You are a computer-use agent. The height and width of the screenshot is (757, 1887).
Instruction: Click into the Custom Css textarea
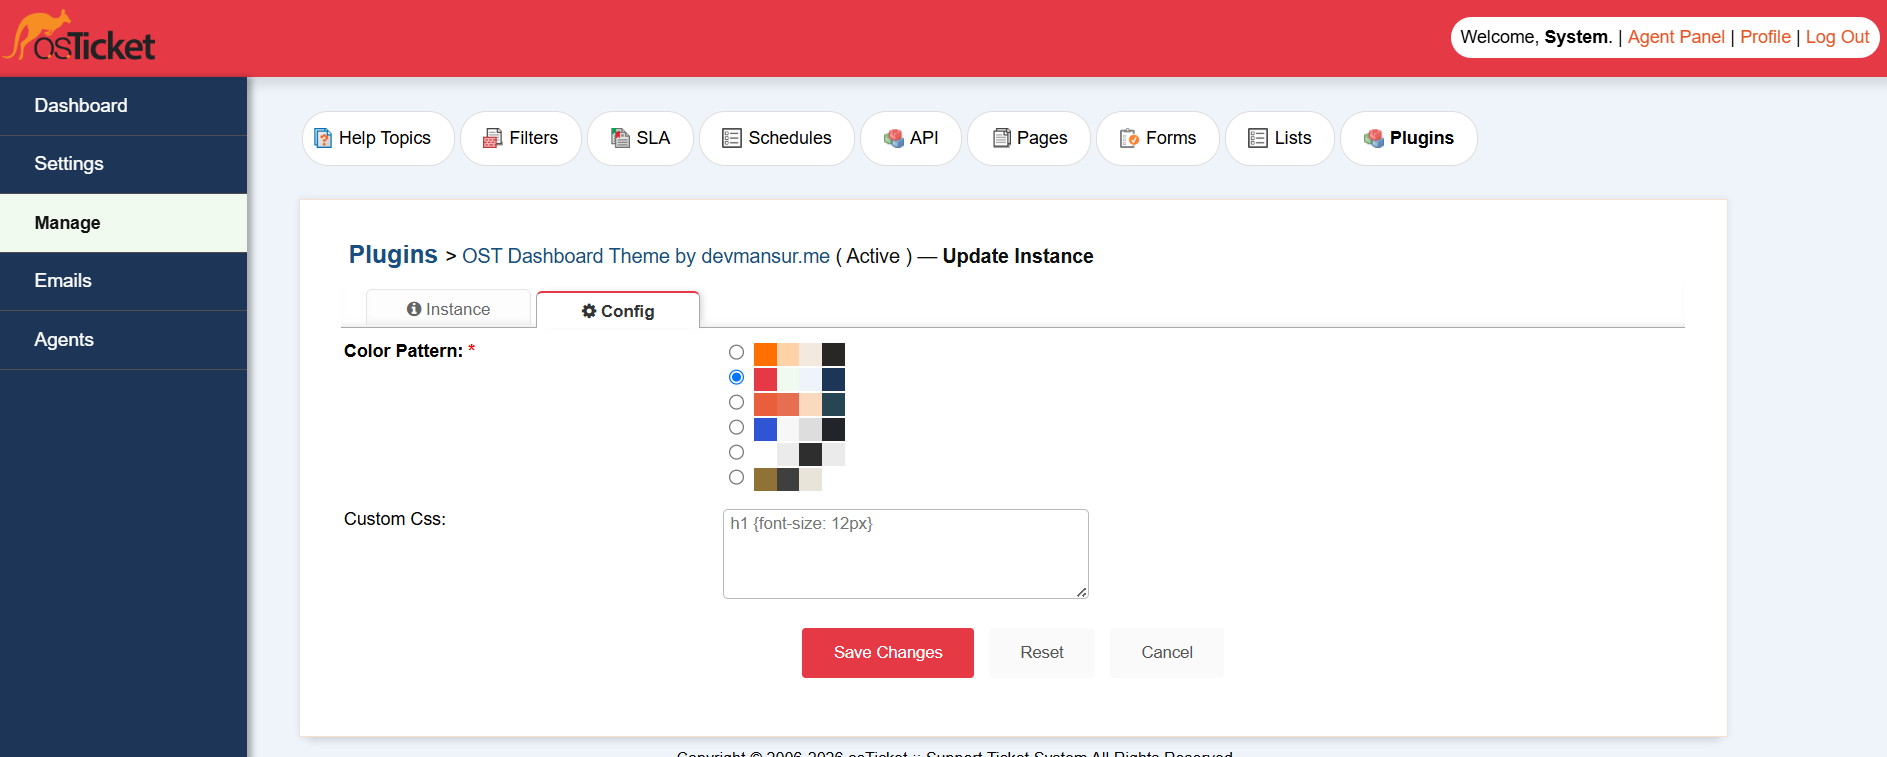coord(906,554)
